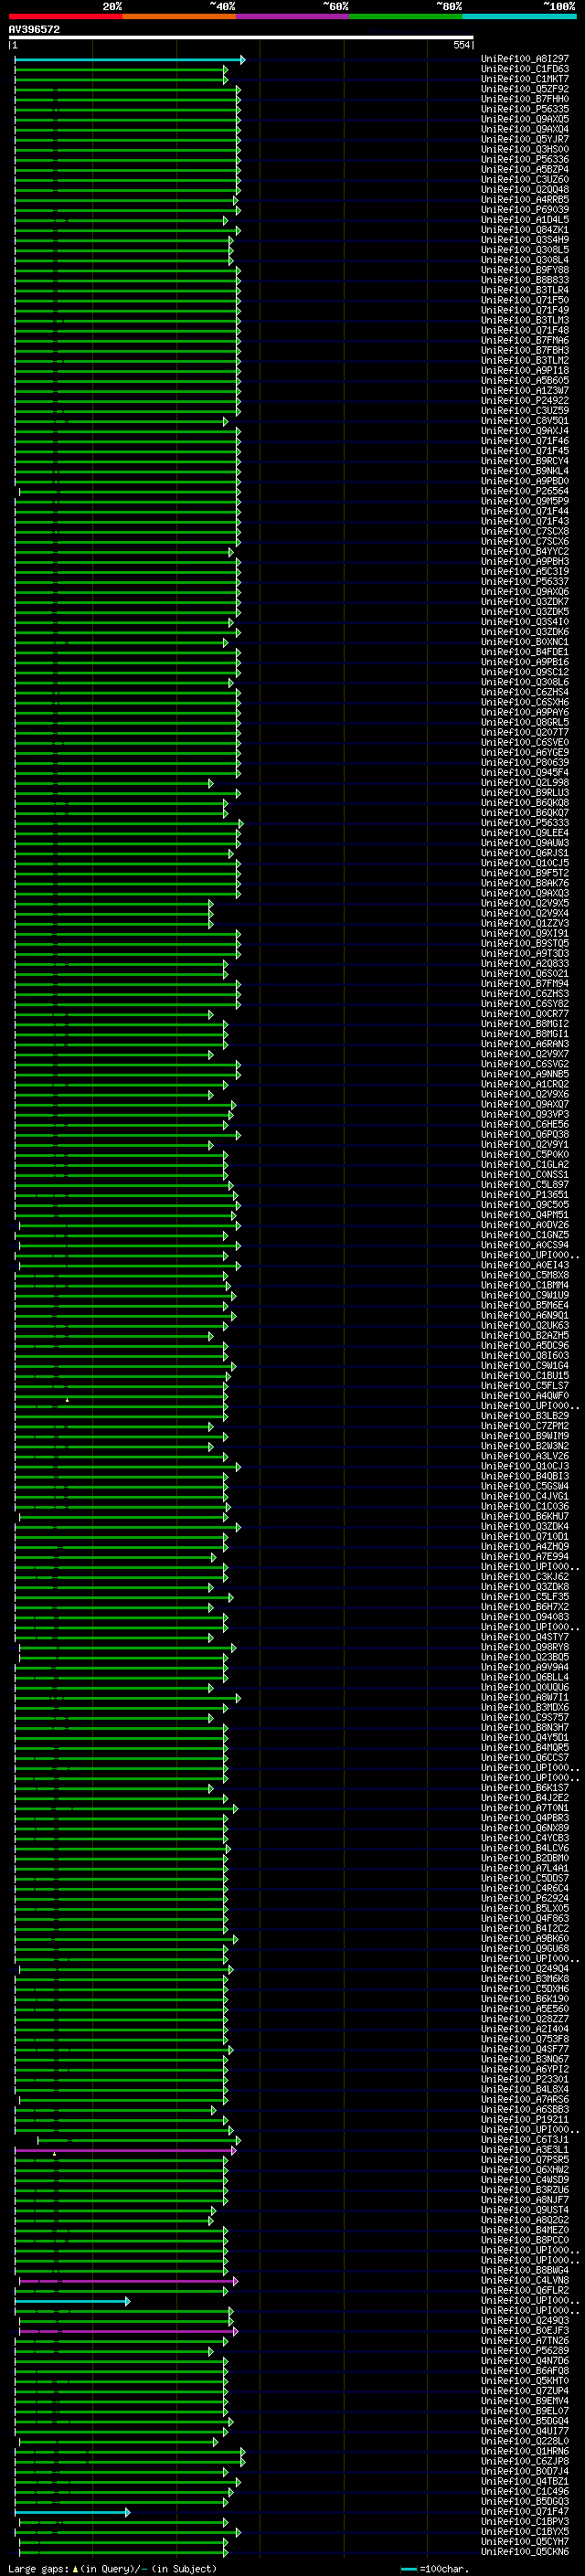Select label UniRef100_Q2UK63

coord(525,1326)
